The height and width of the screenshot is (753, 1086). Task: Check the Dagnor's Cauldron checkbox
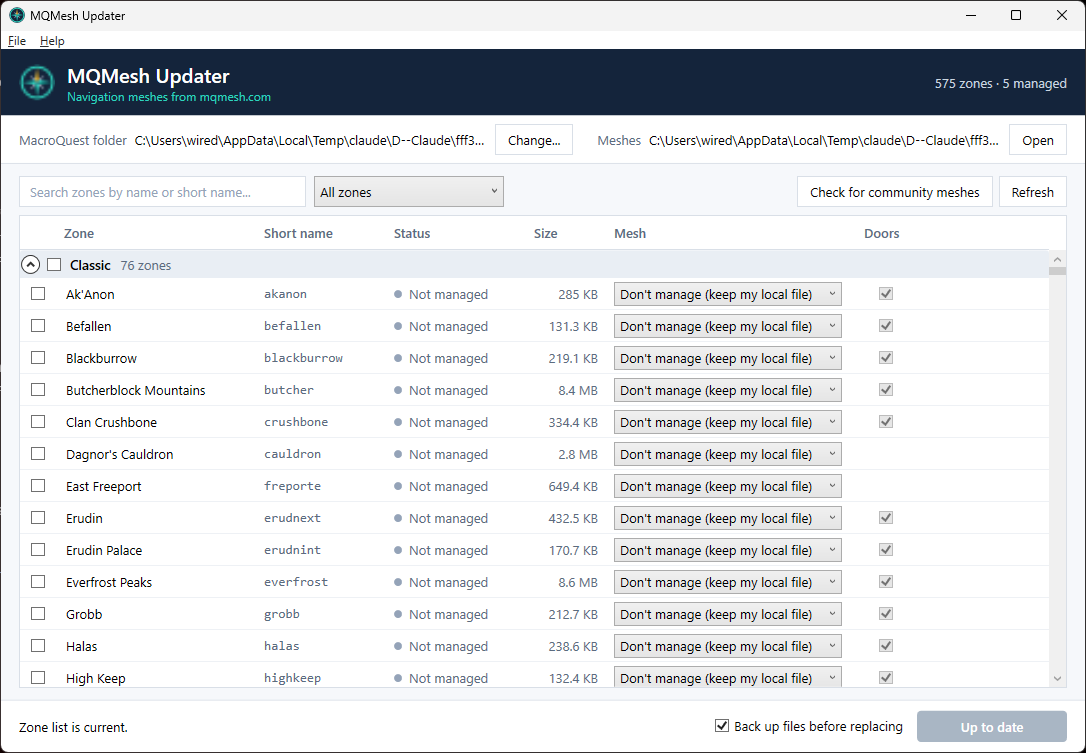38,454
